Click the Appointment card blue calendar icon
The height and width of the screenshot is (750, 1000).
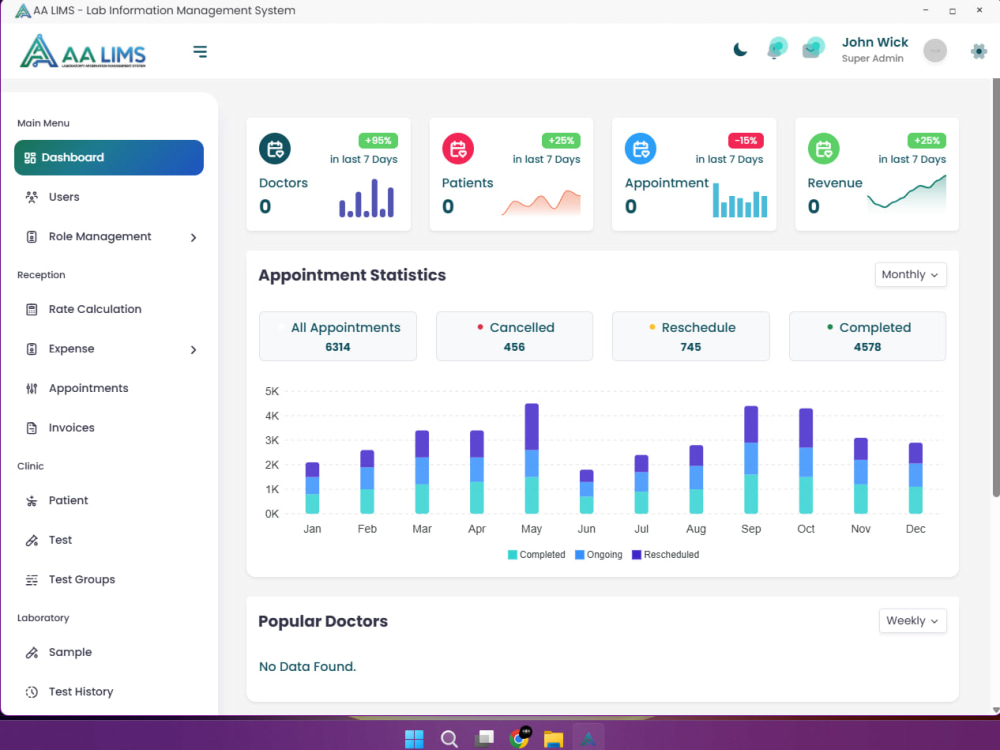[640, 149]
